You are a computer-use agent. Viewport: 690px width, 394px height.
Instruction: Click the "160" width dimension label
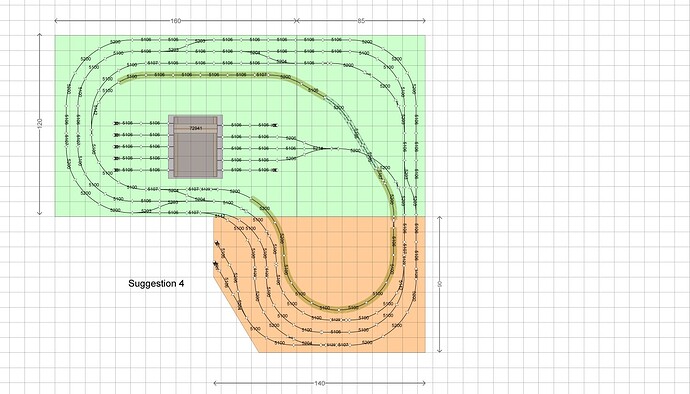tap(176, 21)
